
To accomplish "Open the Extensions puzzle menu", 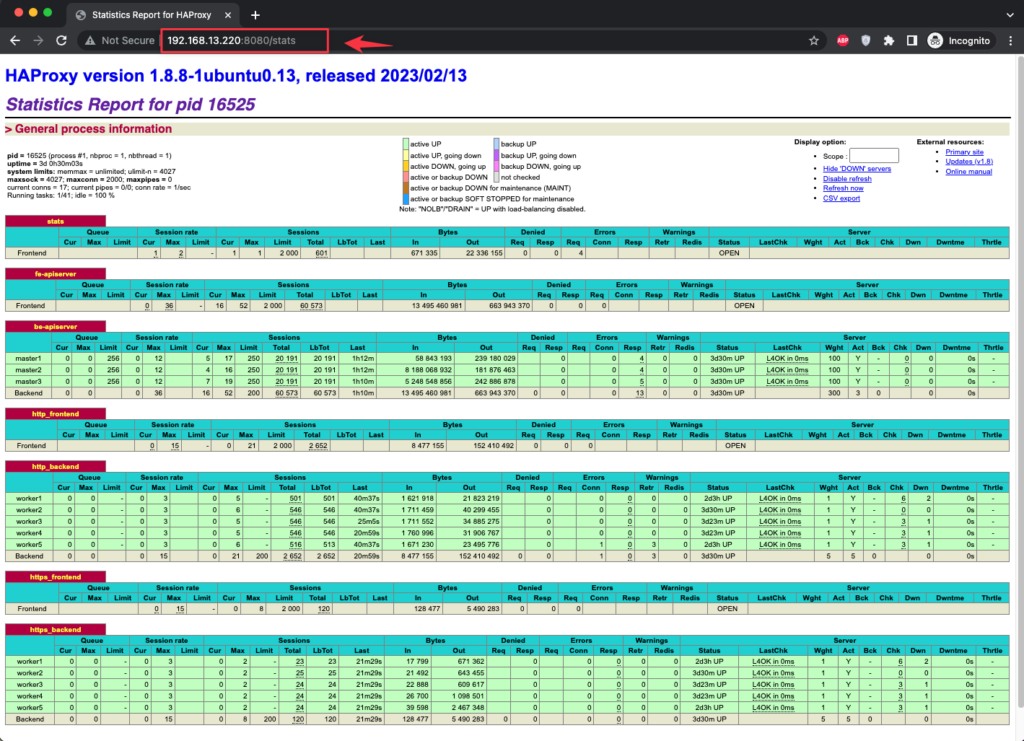I will tap(889, 40).
